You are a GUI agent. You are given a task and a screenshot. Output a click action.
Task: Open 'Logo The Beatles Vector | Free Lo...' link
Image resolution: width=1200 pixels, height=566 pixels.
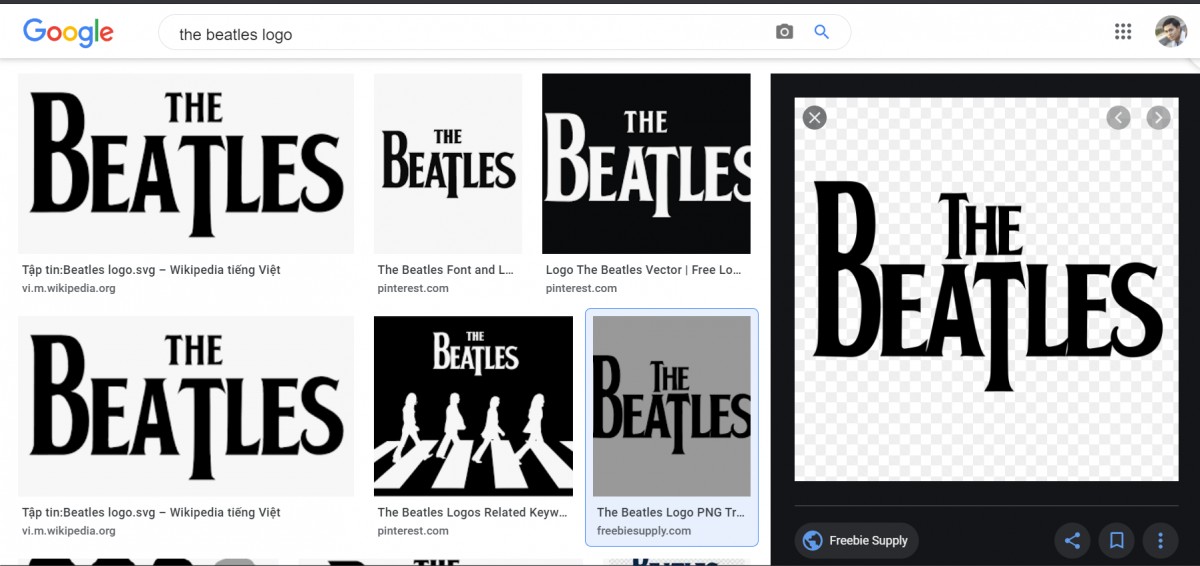pyautogui.click(x=644, y=270)
